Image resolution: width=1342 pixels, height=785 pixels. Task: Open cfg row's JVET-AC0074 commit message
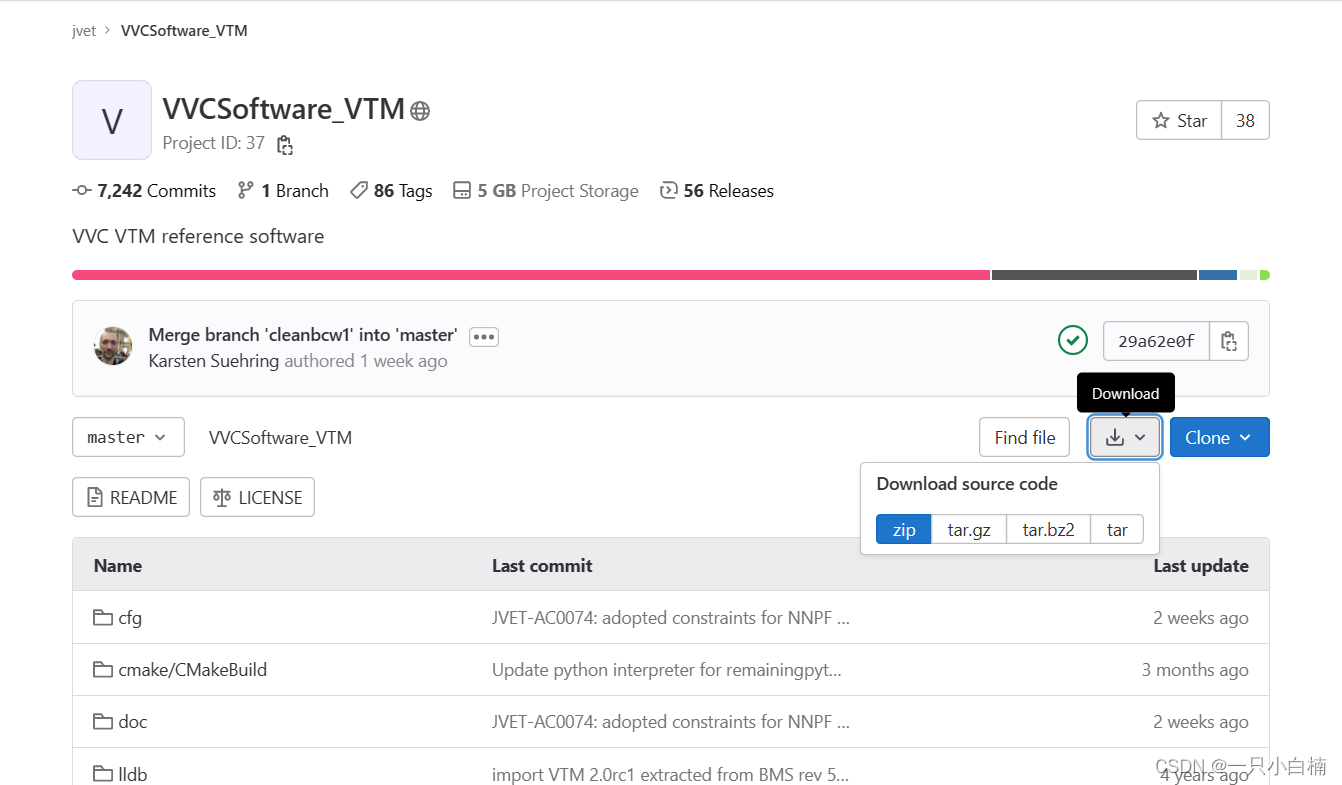tap(671, 618)
